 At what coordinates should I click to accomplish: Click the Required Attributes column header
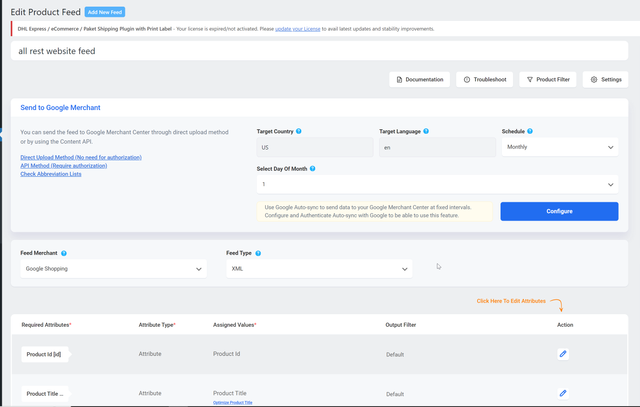click(47, 325)
